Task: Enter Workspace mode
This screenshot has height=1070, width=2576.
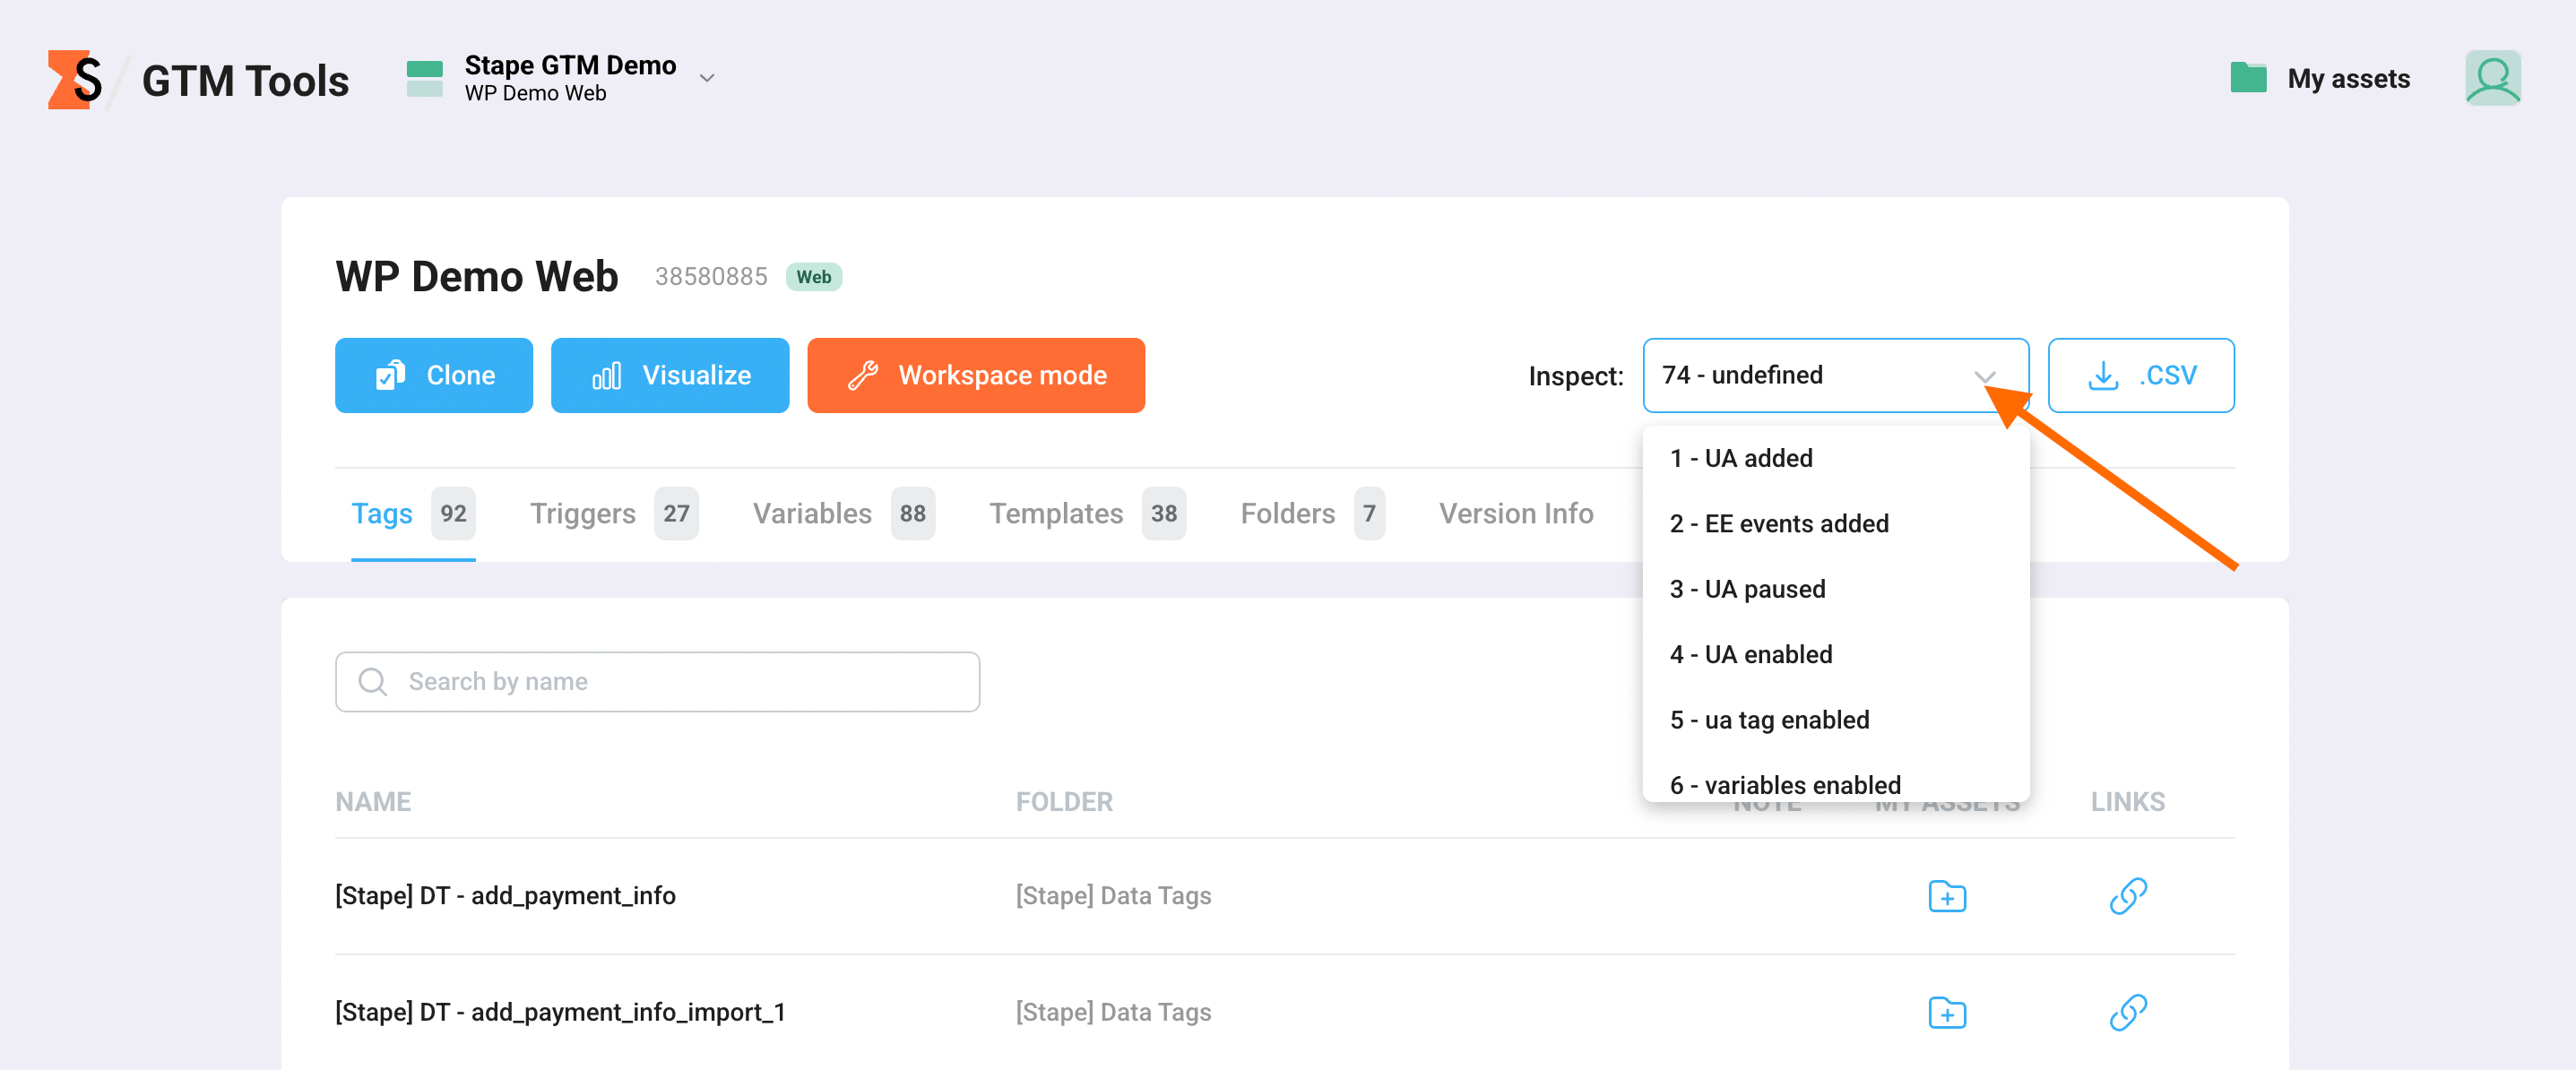Action: click(976, 375)
